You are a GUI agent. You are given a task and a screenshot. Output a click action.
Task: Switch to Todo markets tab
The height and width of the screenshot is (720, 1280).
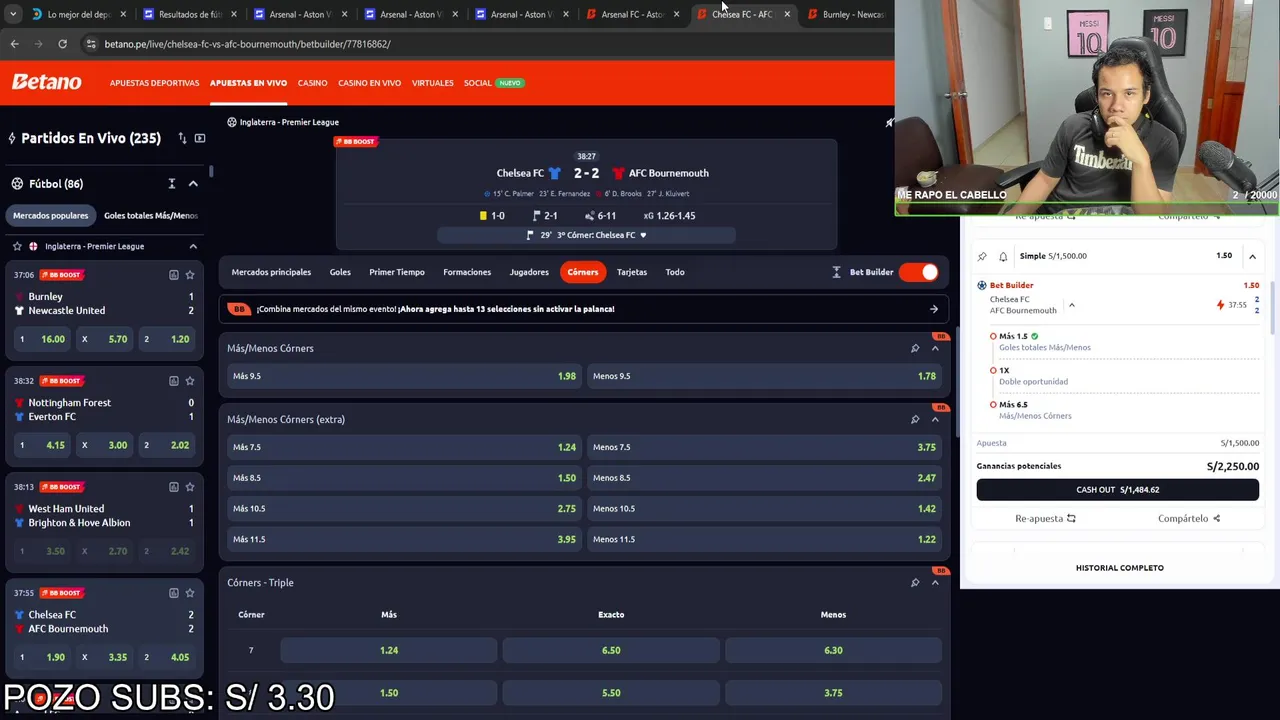675,272
